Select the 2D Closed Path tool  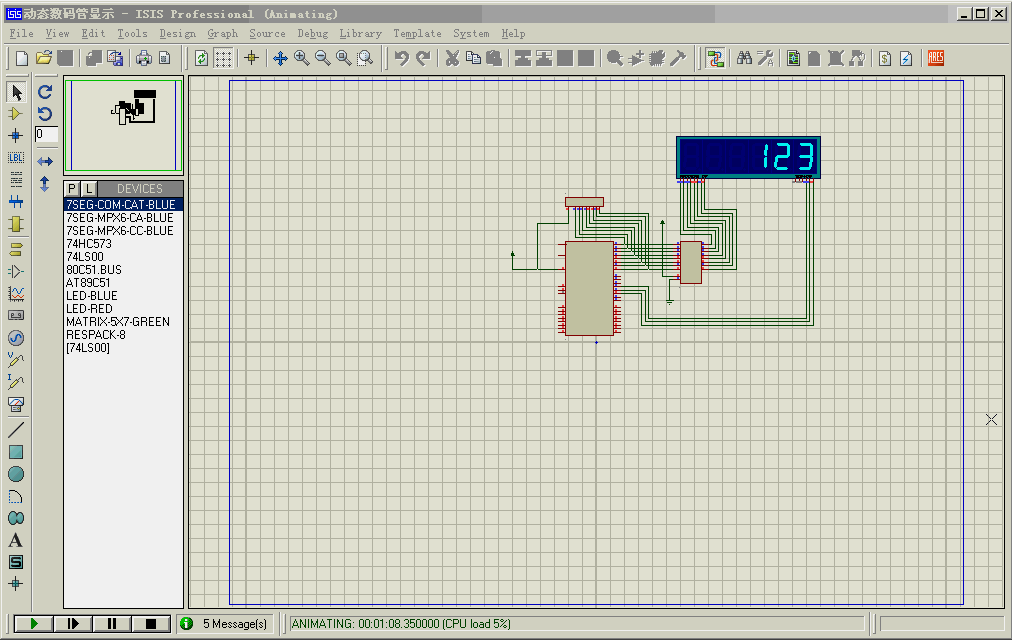point(16,518)
